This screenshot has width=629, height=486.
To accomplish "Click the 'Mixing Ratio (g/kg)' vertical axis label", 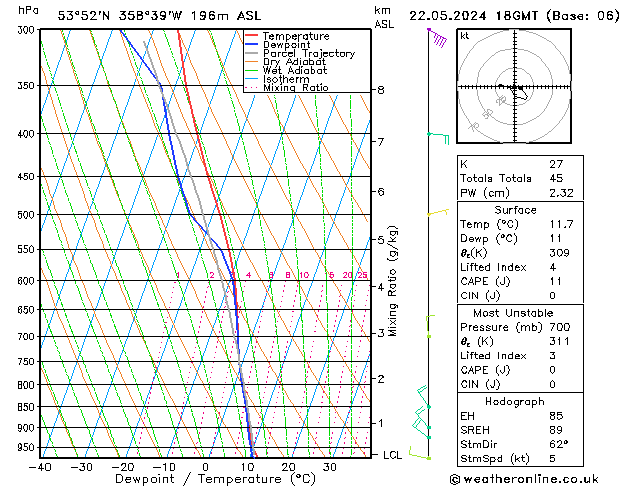I will click(x=392, y=281).
